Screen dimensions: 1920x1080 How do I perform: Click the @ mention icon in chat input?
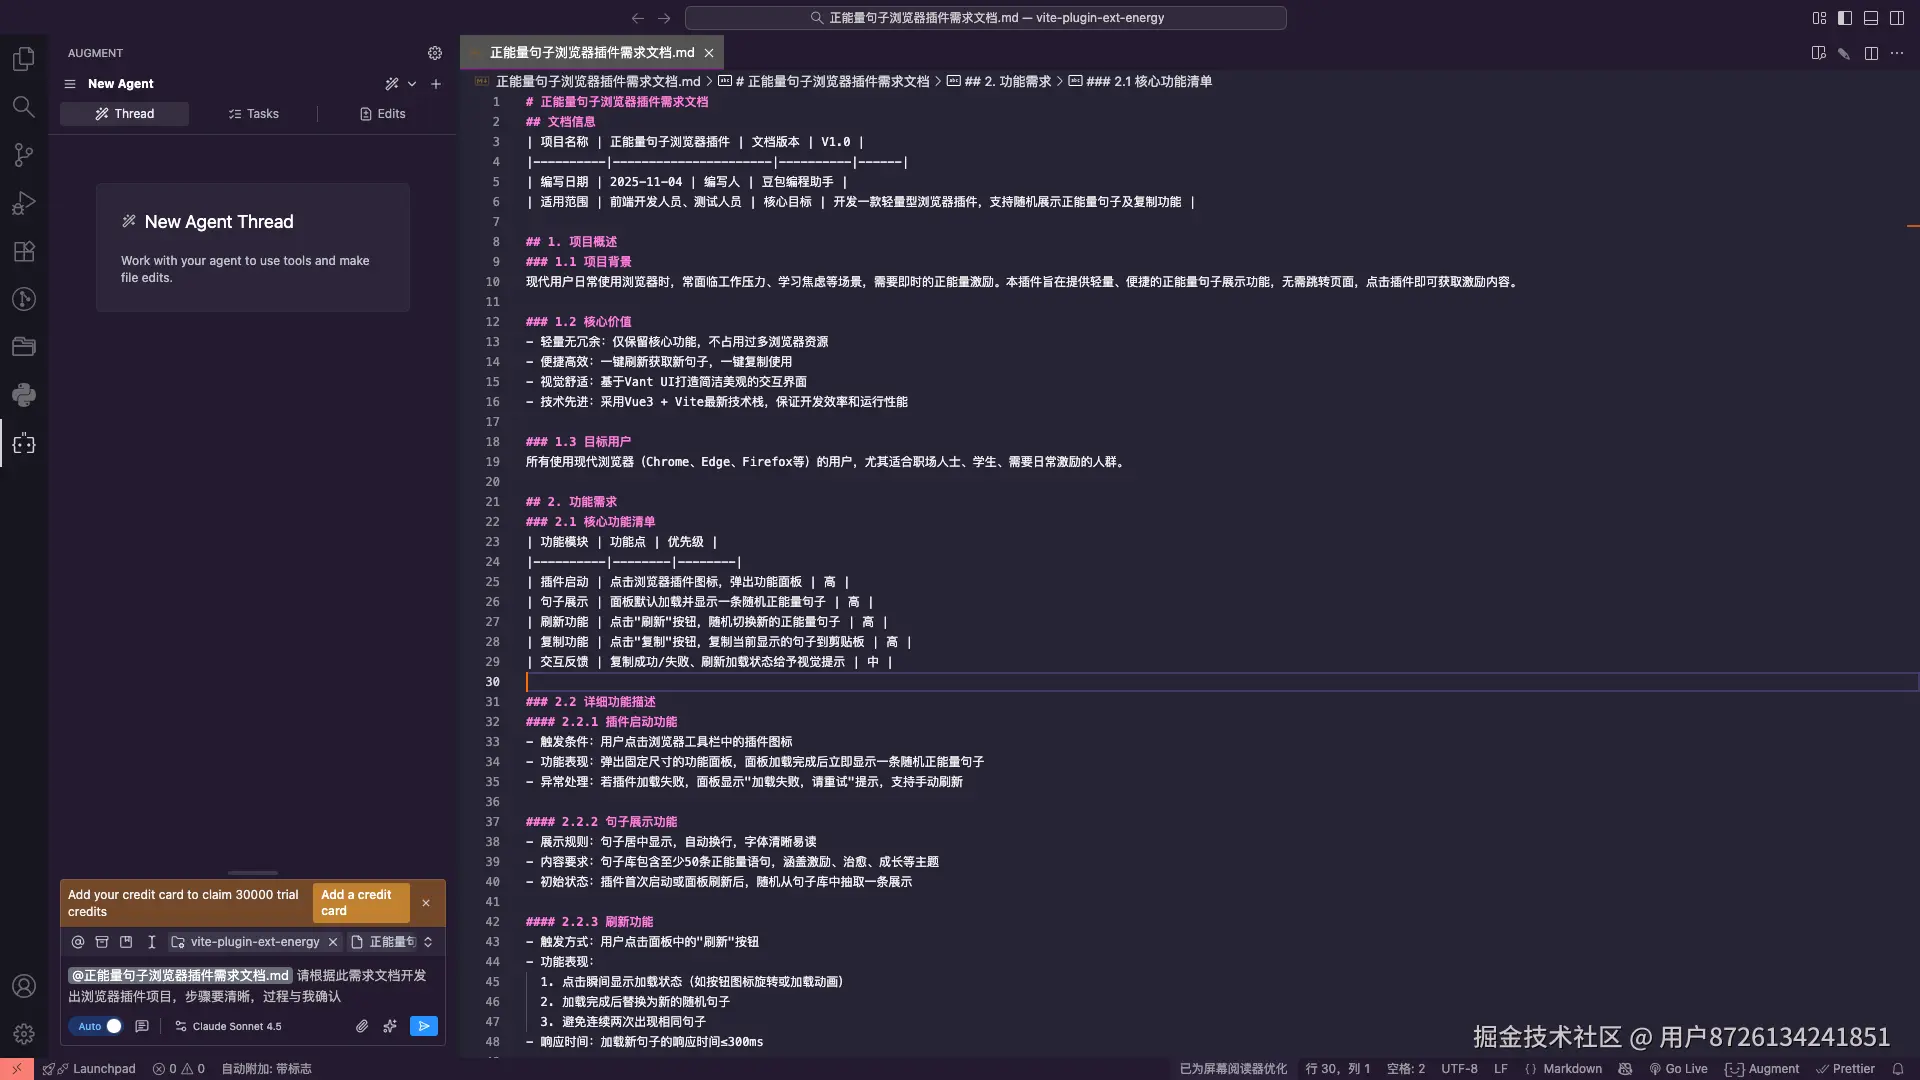pos(78,942)
